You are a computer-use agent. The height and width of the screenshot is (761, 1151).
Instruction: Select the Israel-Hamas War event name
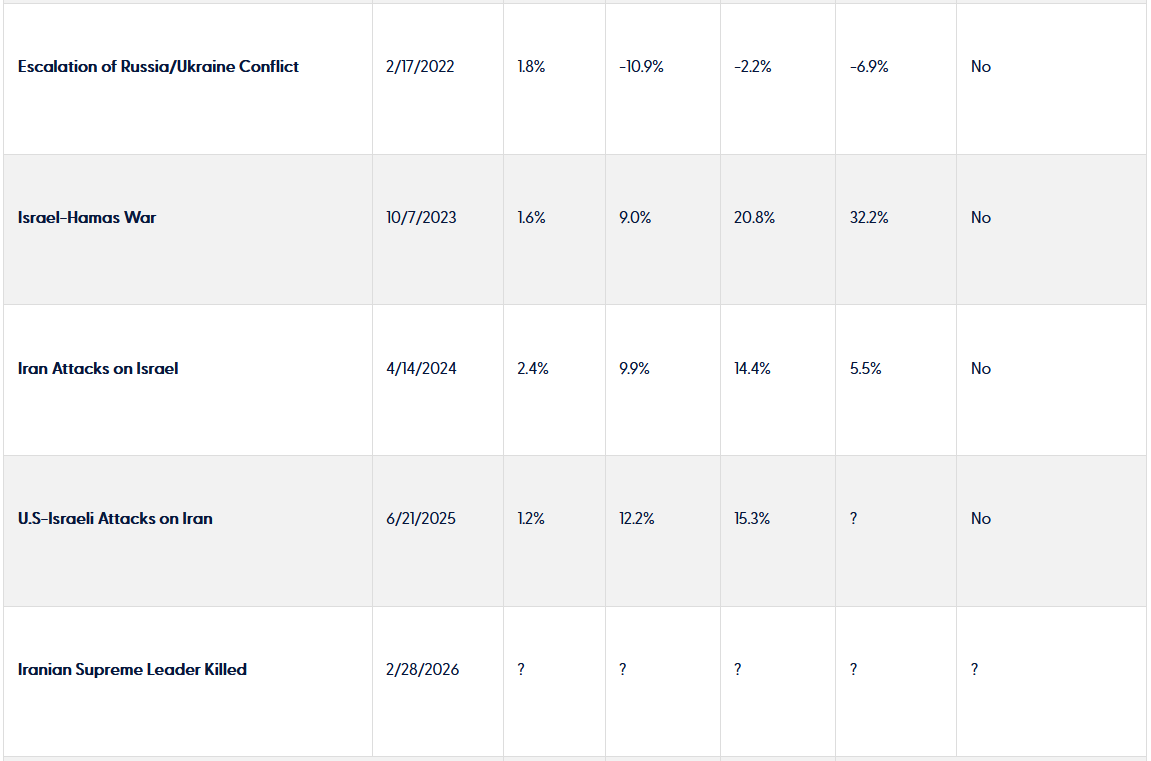[87, 217]
